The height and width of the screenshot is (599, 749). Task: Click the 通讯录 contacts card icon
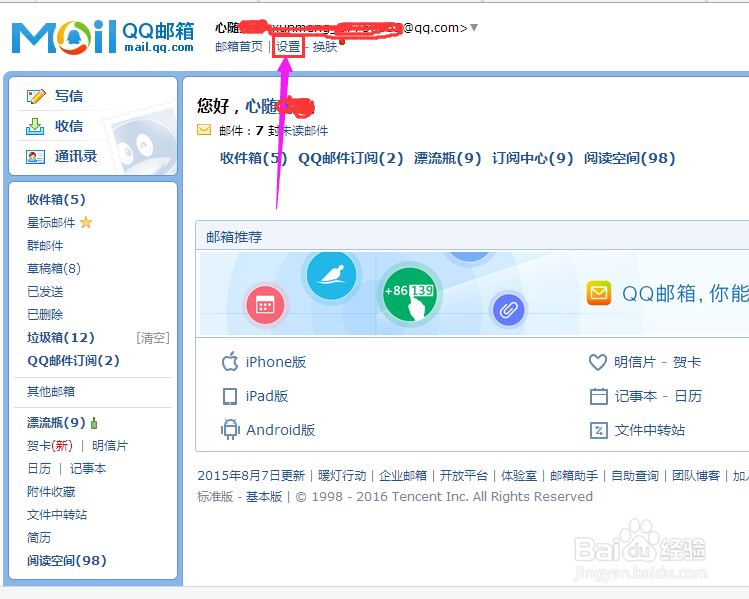35,157
